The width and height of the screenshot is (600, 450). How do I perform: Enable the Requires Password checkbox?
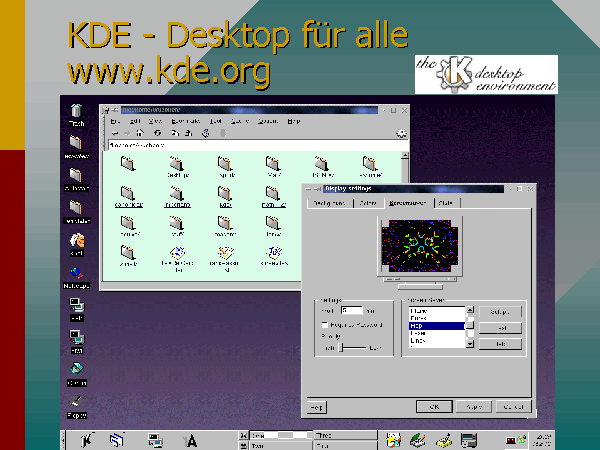[324, 324]
